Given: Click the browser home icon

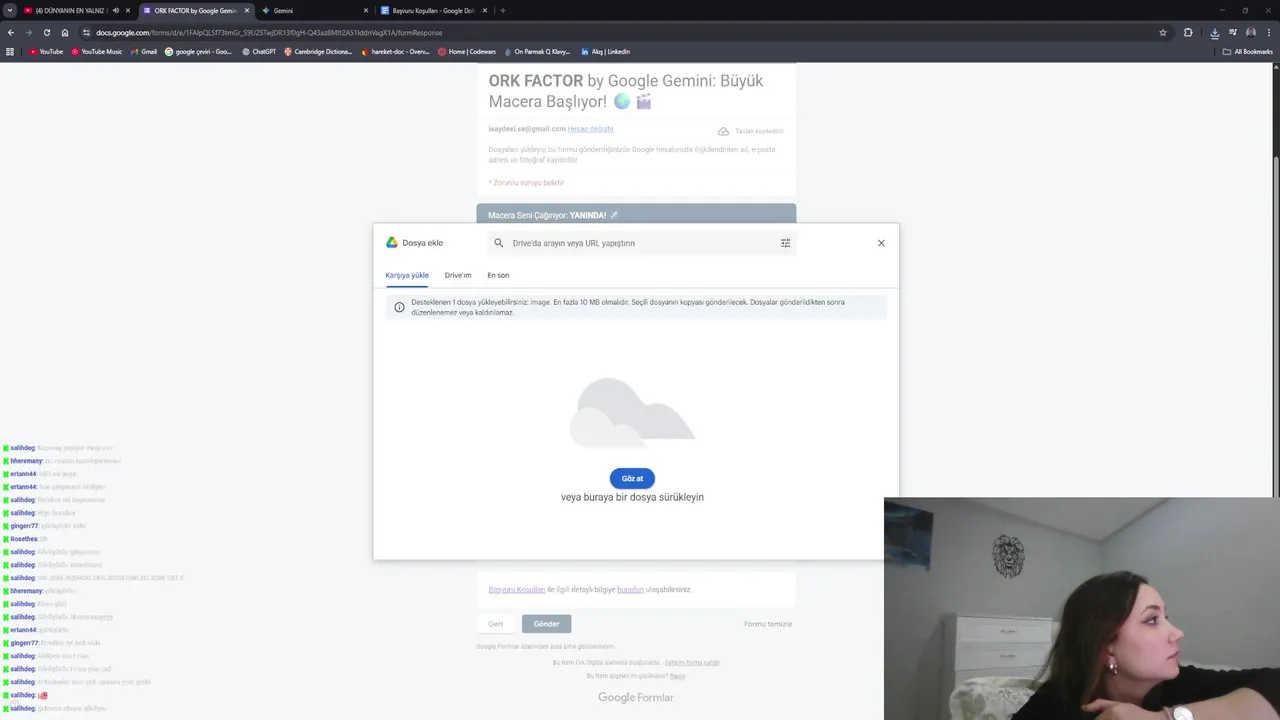Looking at the screenshot, I should (65, 32).
